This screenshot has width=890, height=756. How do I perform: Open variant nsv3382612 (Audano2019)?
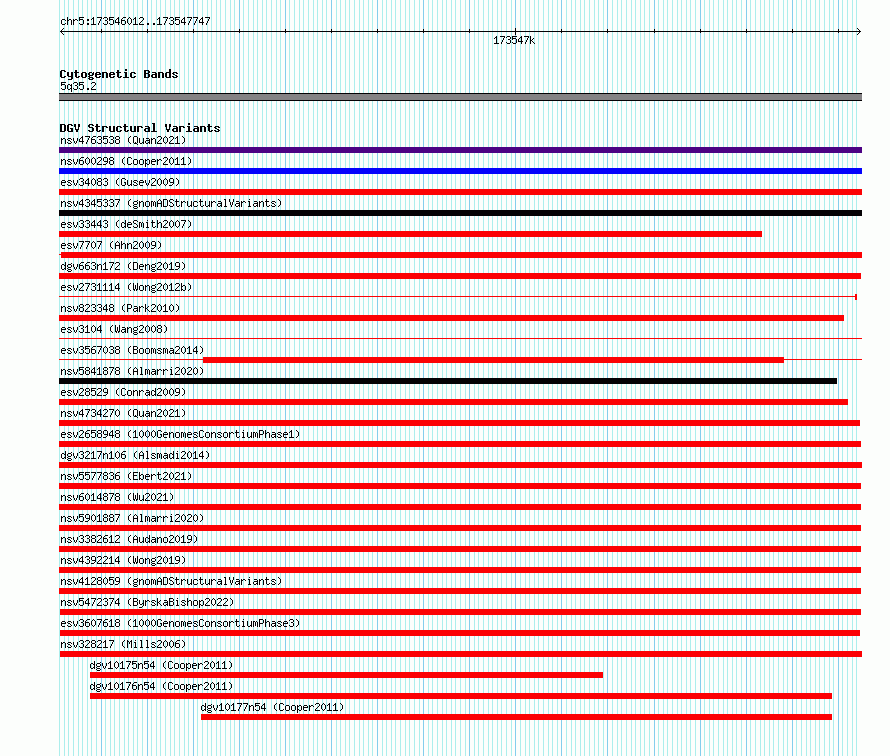tap(129, 539)
